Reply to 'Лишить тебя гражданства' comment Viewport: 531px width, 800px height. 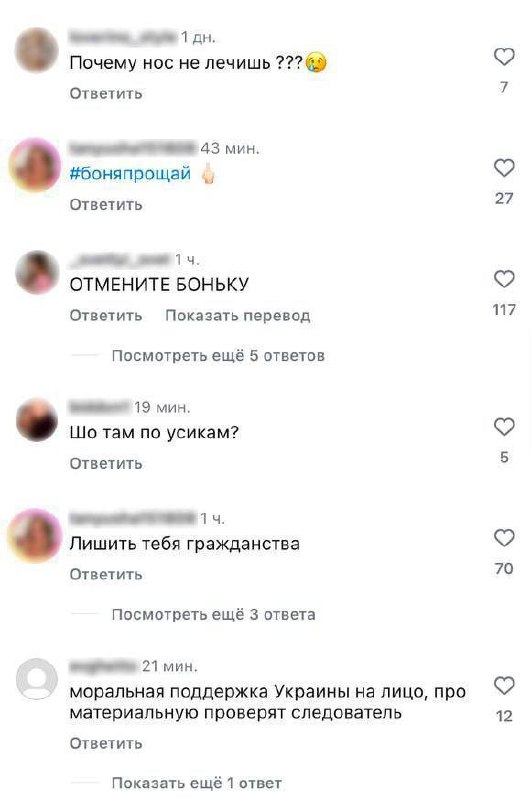[106, 574]
